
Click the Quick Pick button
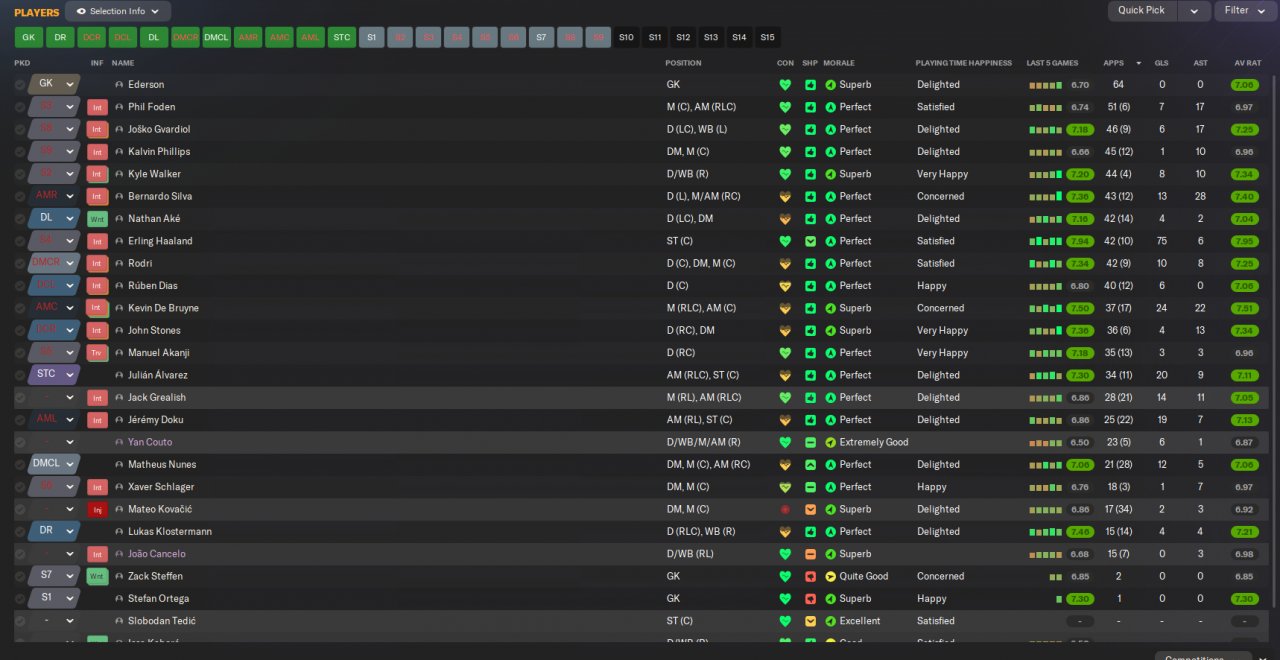pyautogui.click(x=1142, y=11)
